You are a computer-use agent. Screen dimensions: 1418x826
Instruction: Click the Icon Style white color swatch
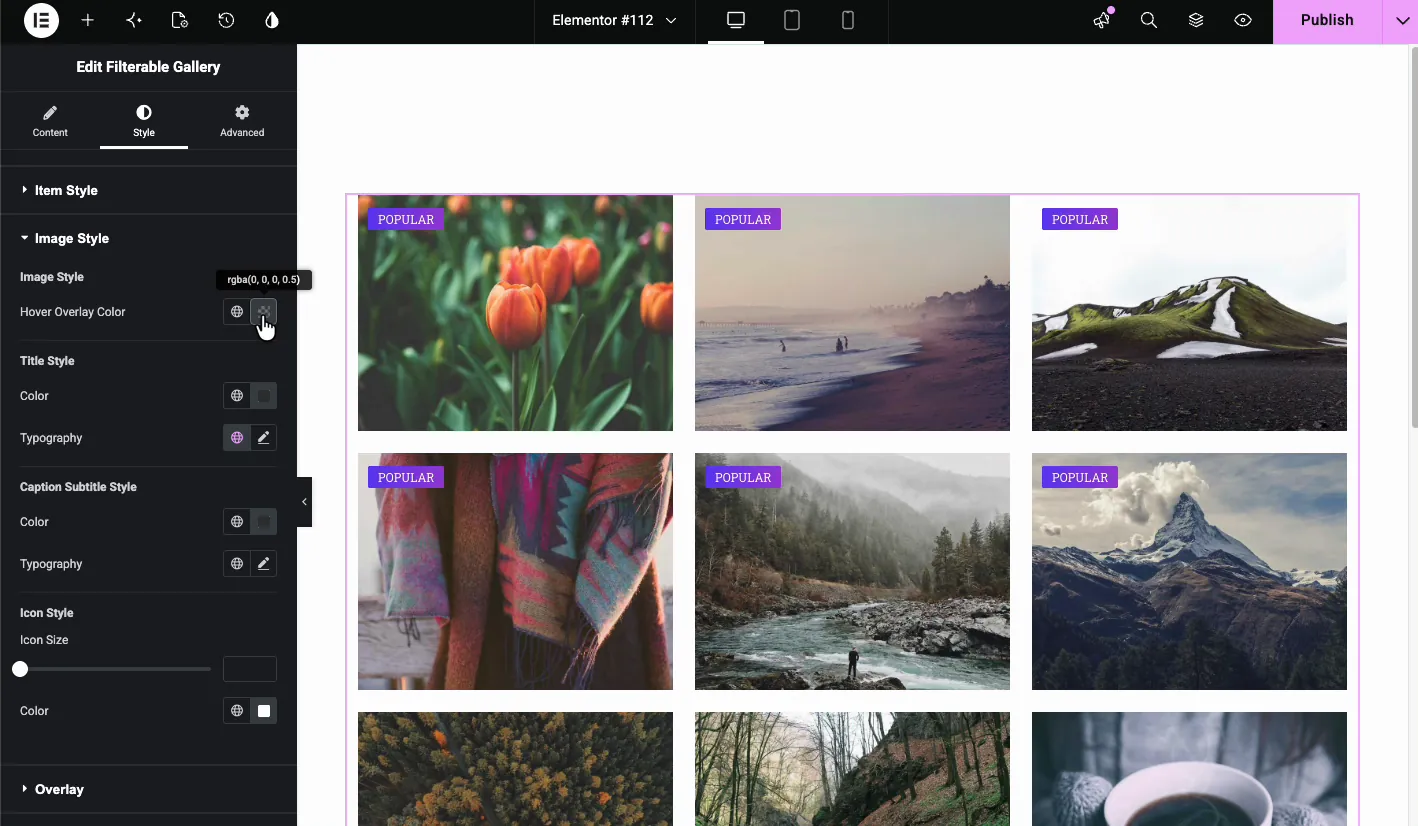click(264, 711)
